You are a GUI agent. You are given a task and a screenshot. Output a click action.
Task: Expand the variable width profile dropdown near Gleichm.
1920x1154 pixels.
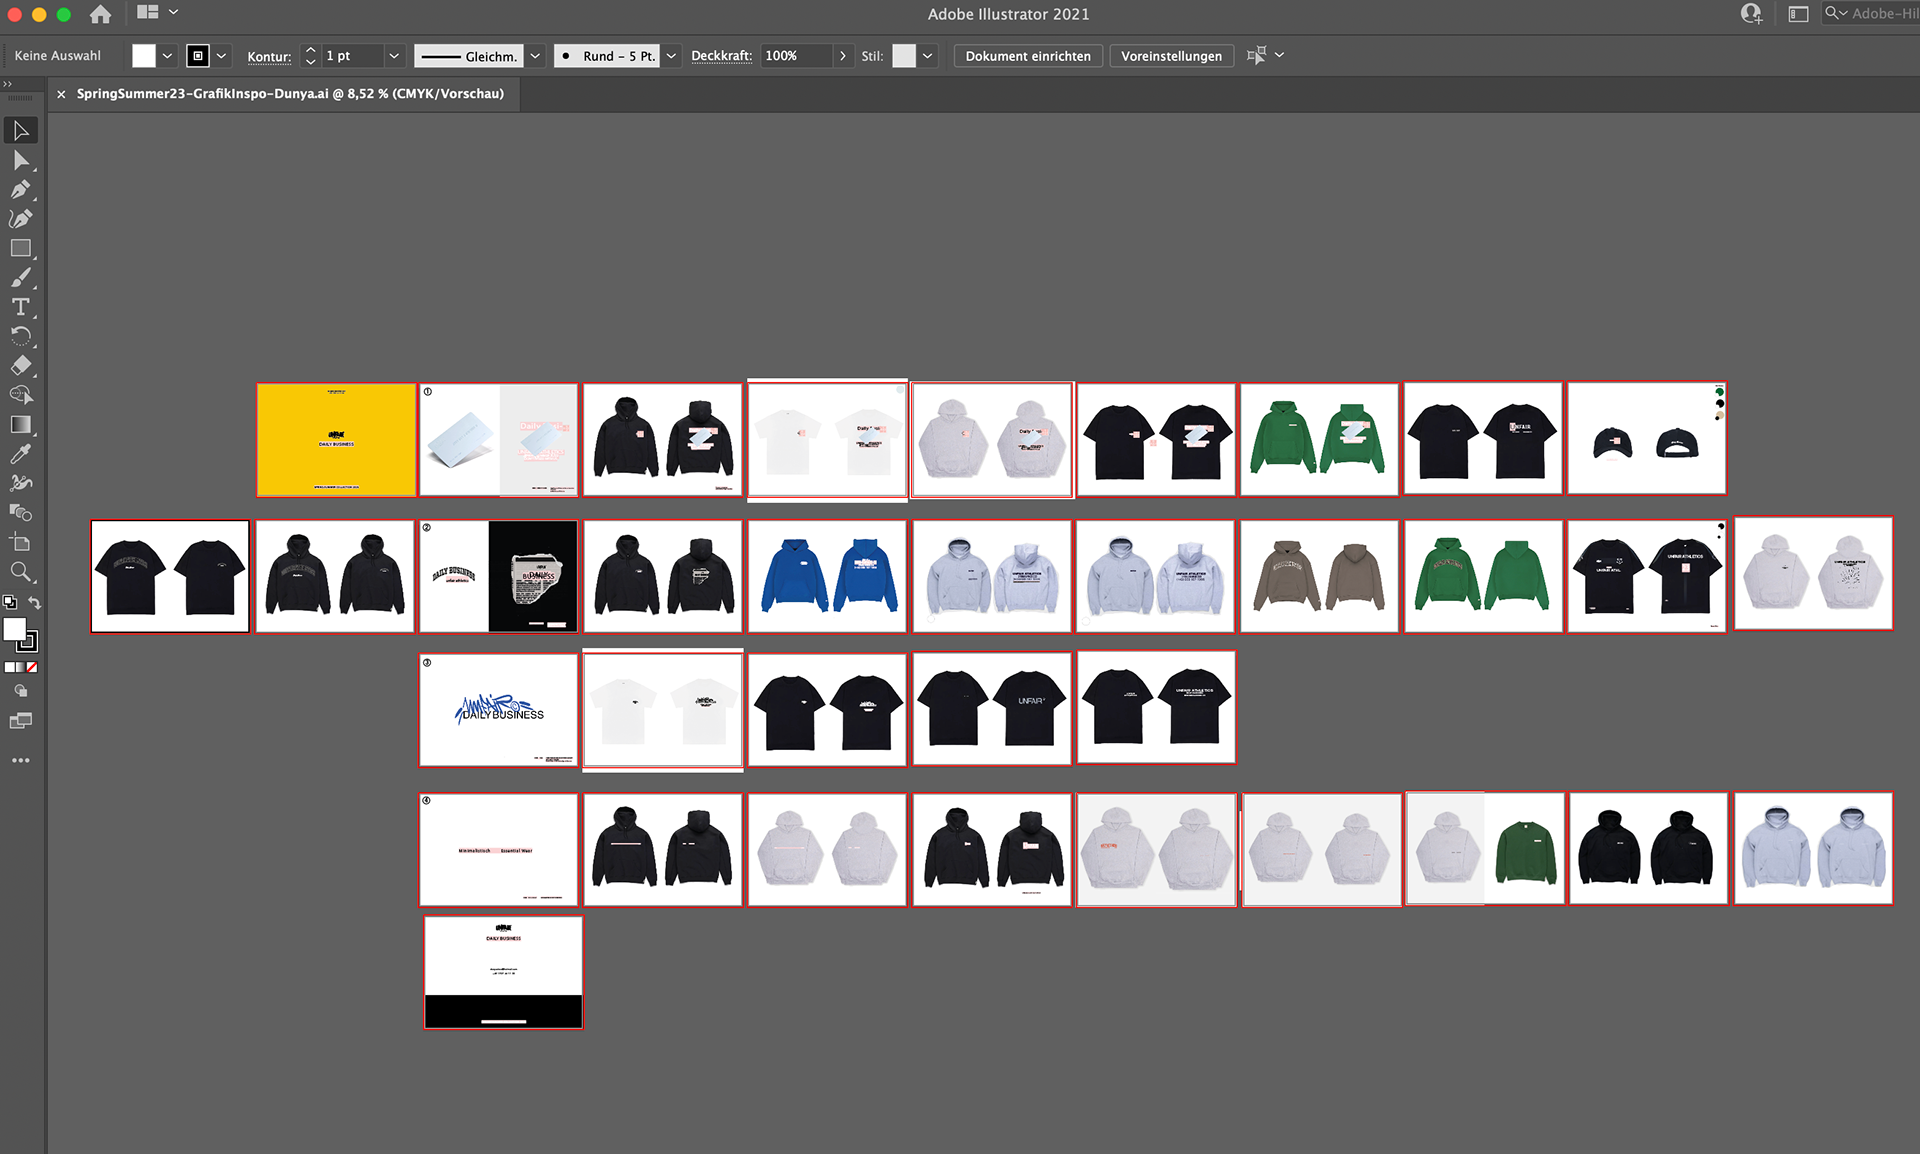(x=535, y=56)
